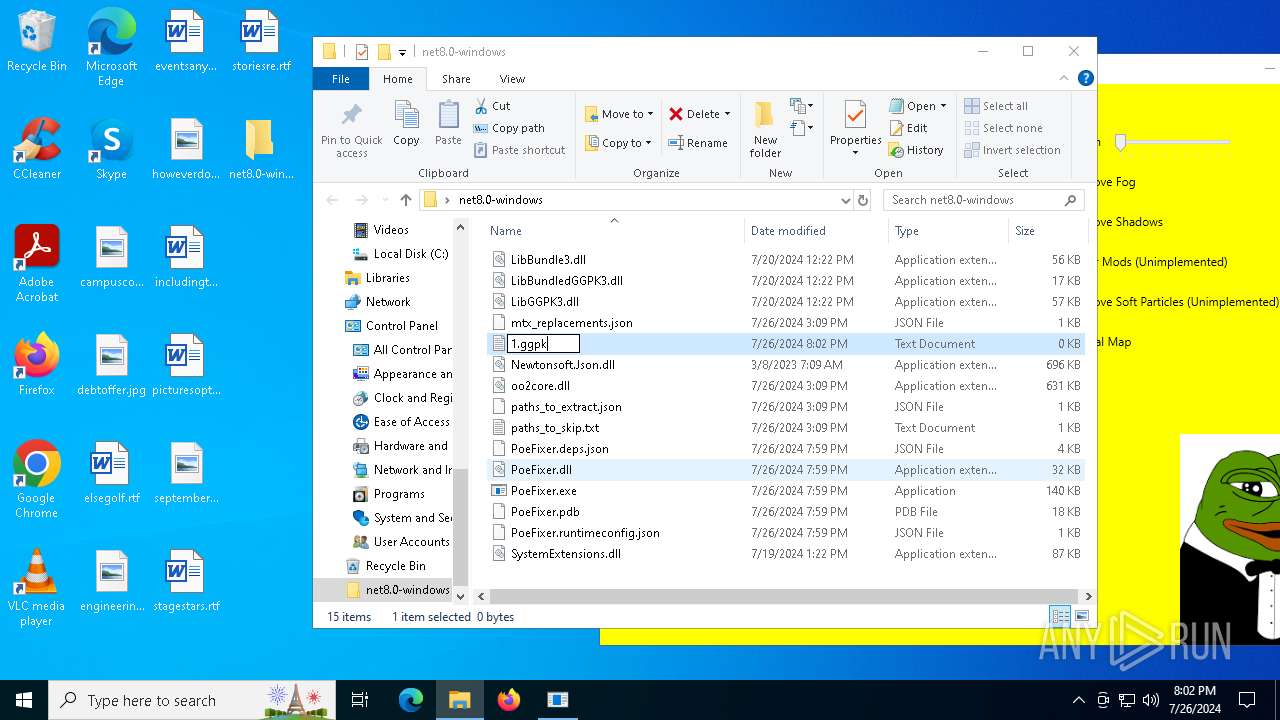Select Adobe Acrobat desktop shortcut

coord(37,264)
